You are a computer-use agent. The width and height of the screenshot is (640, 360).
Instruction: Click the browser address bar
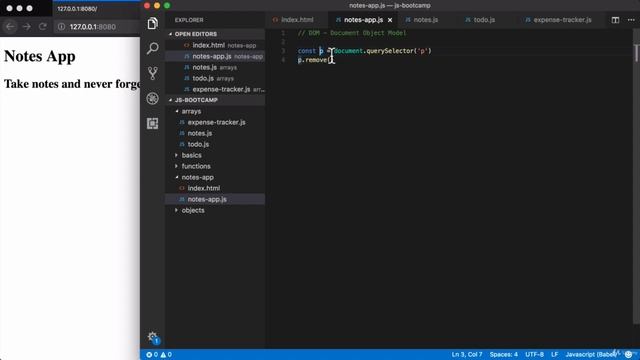[x=98, y=27]
